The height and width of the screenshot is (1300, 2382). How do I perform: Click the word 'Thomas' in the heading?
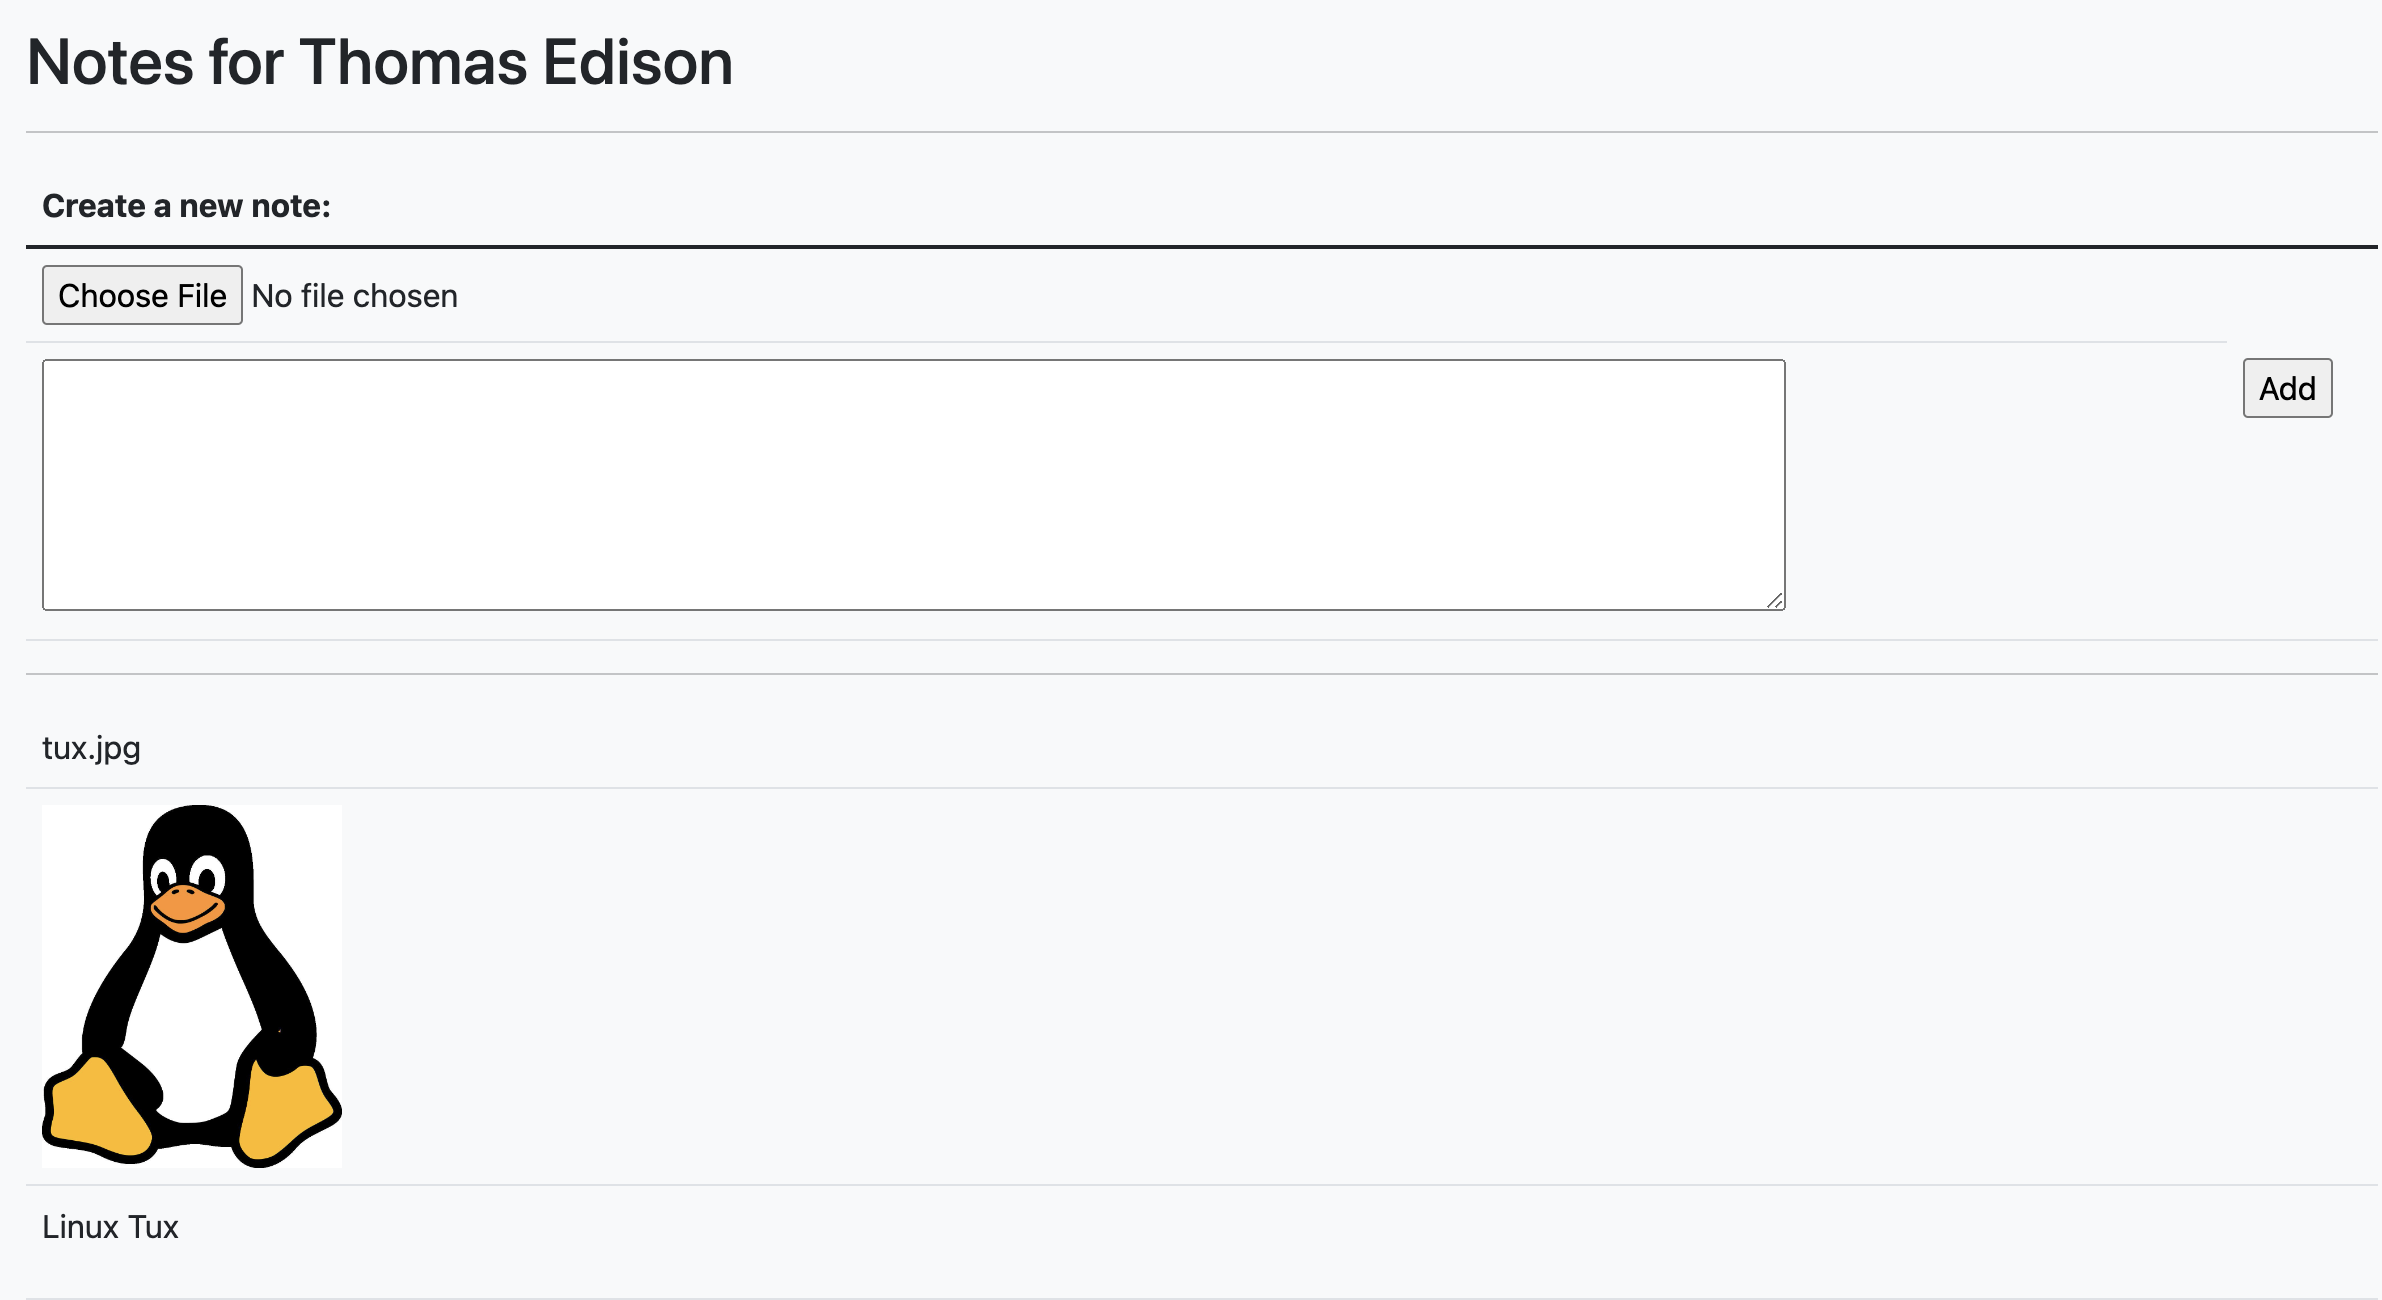click(x=413, y=62)
